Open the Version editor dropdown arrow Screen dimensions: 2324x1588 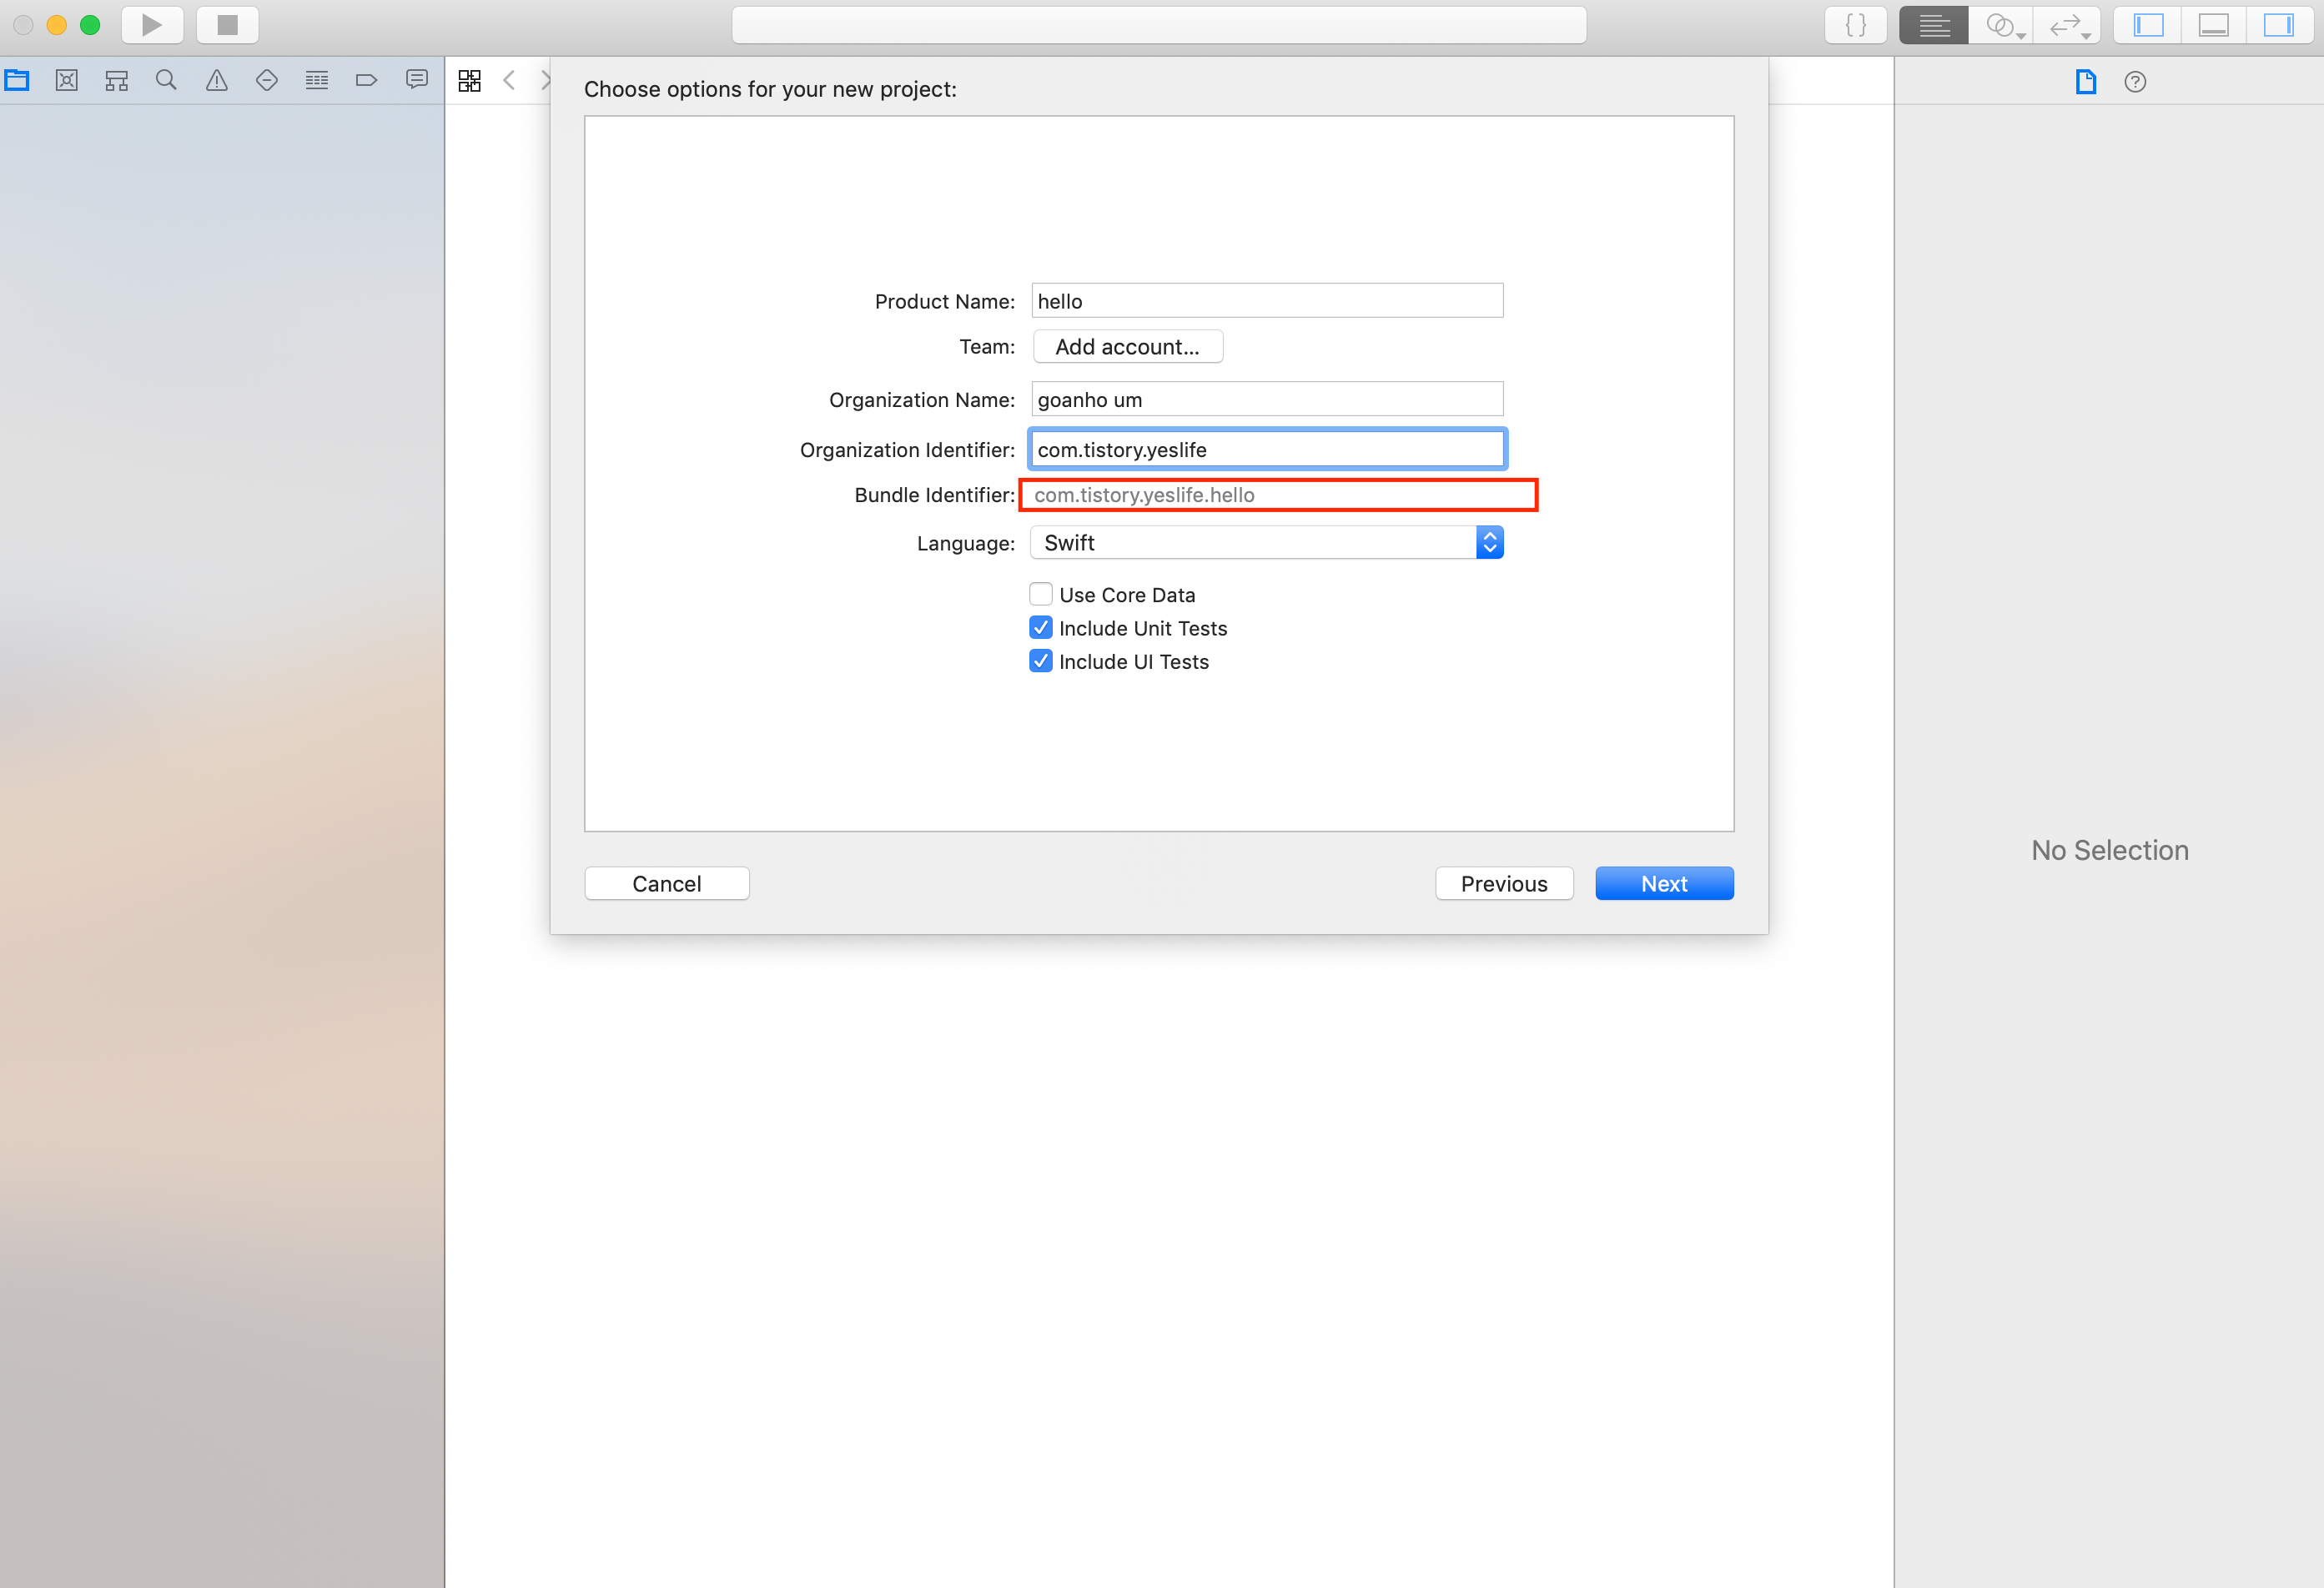click(x=2086, y=36)
